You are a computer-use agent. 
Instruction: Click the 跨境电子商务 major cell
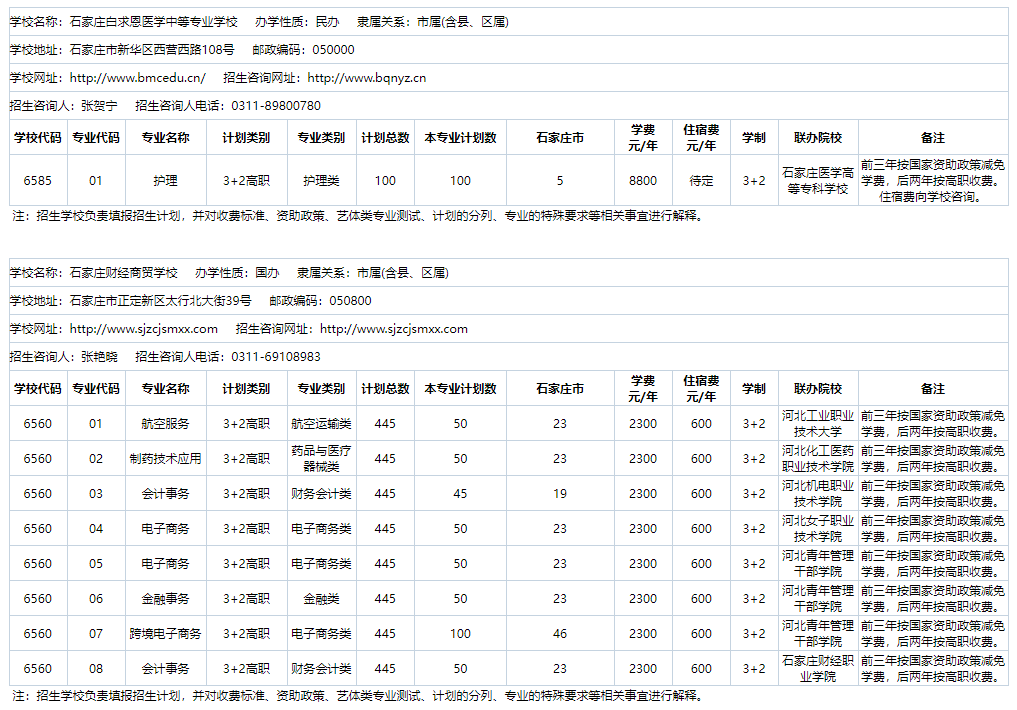(165, 634)
